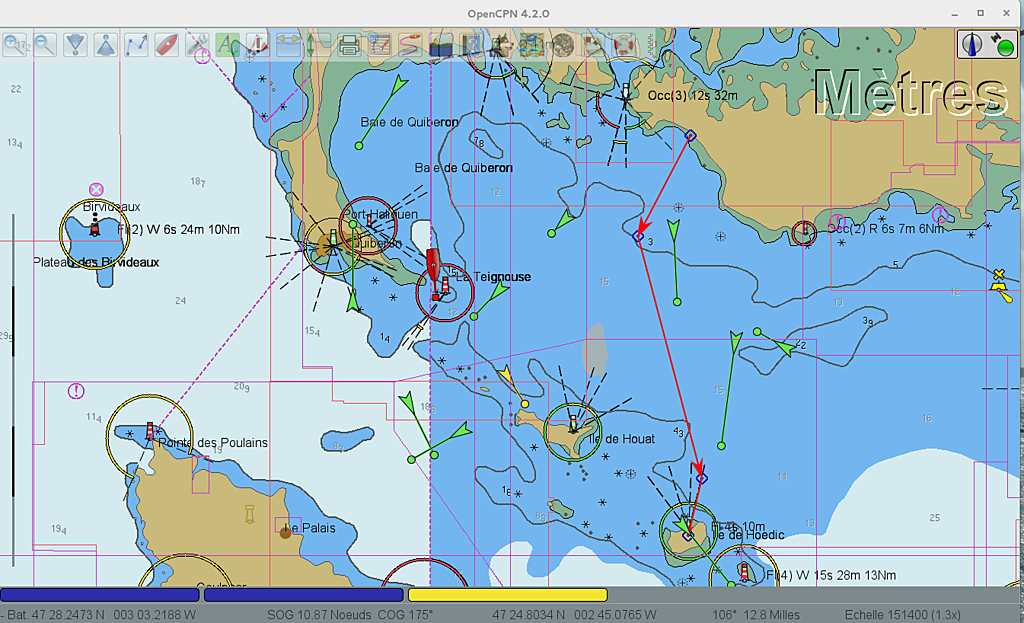This screenshot has width=1024, height=623.
Task: Toggle chart text display (green A icon)
Action: tap(228, 45)
